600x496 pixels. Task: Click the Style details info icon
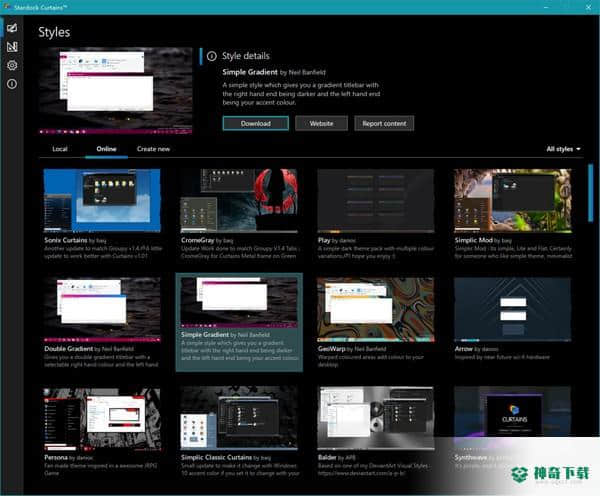click(212, 56)
